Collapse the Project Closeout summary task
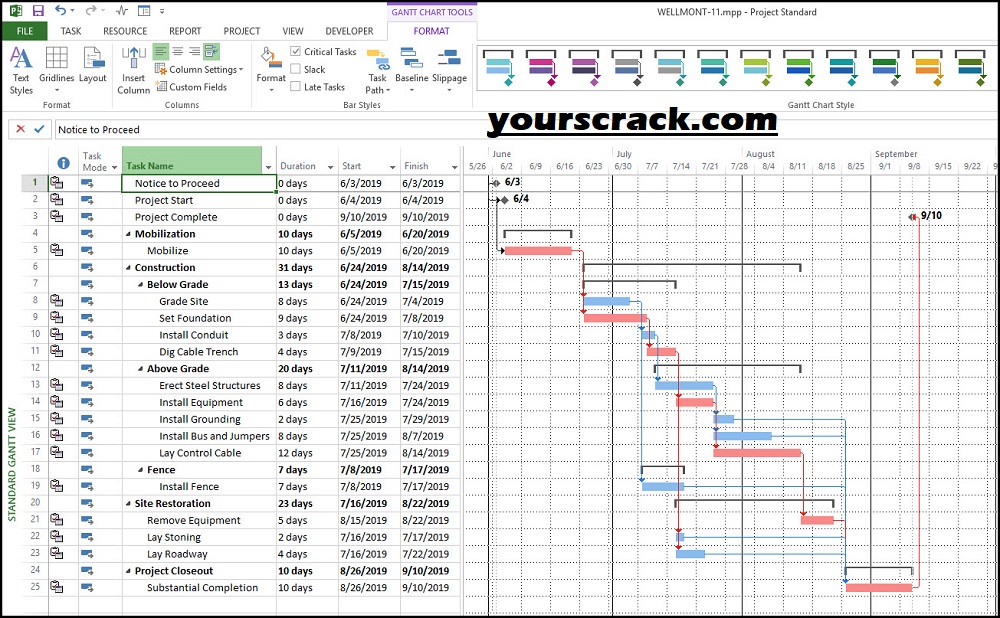 click(128, 571)
